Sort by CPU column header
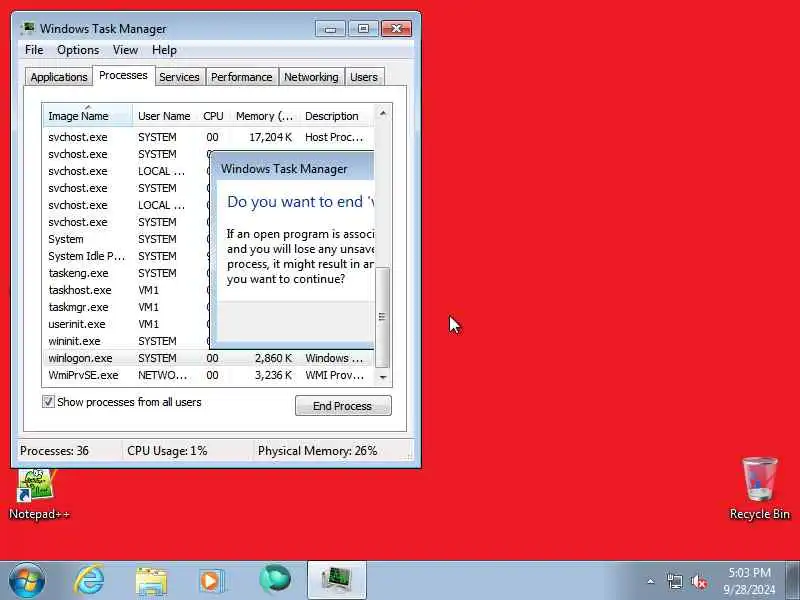Screen dimensions: 800x600 pyautogui.click(x=213, y=116)
